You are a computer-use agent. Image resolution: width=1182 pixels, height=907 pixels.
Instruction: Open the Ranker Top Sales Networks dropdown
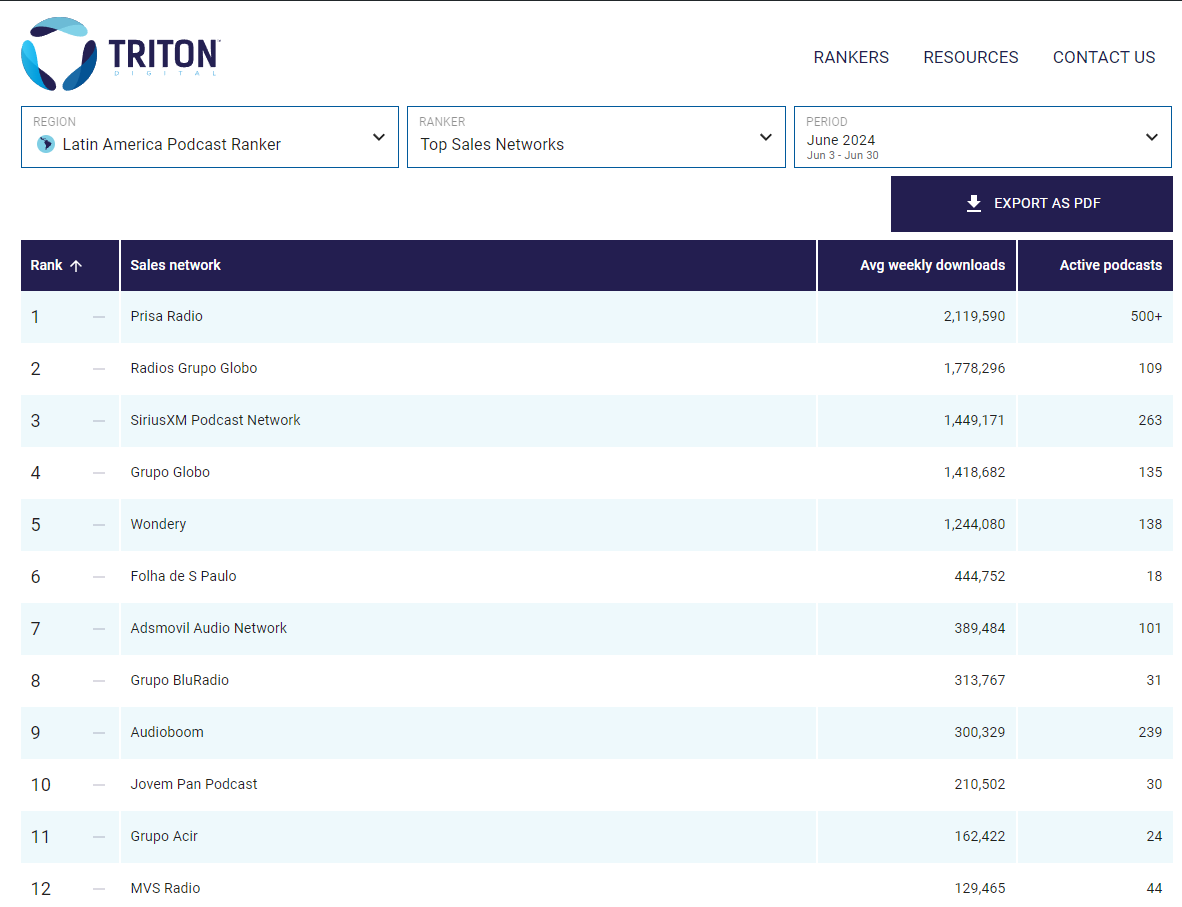coord(596,137)
